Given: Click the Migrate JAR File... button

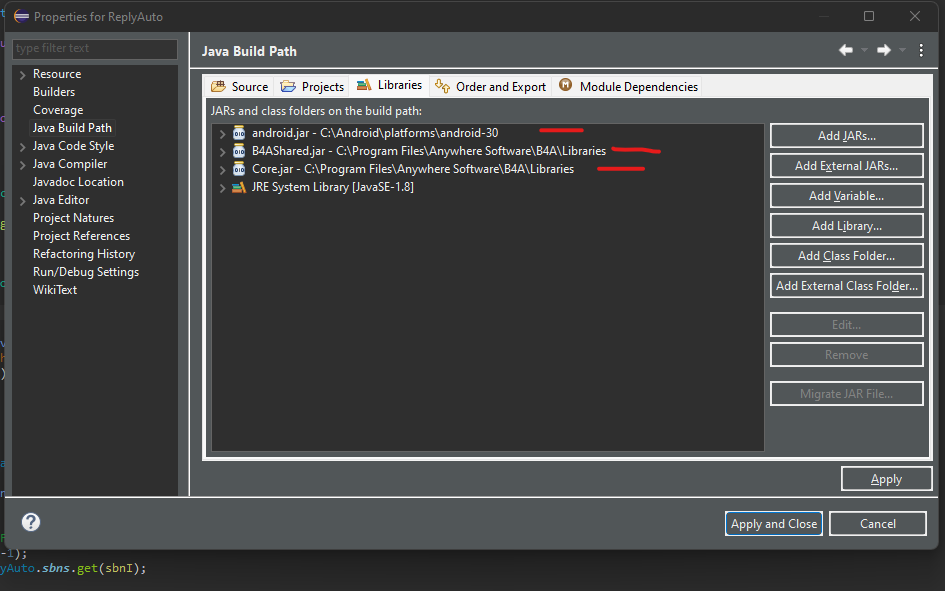Looking at the screenshot, I should click(x=846, y=393).
